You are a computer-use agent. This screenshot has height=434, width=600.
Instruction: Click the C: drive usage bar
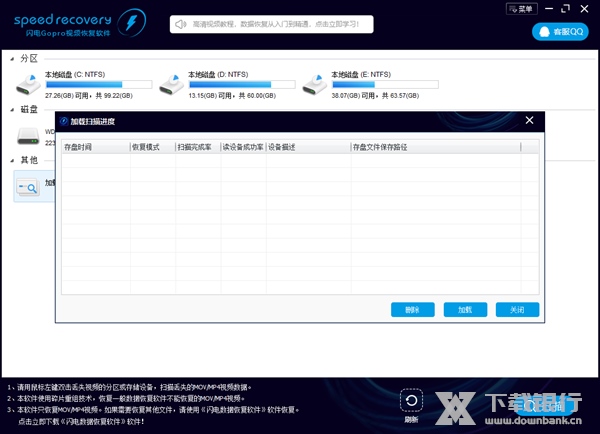pos(99,85)
